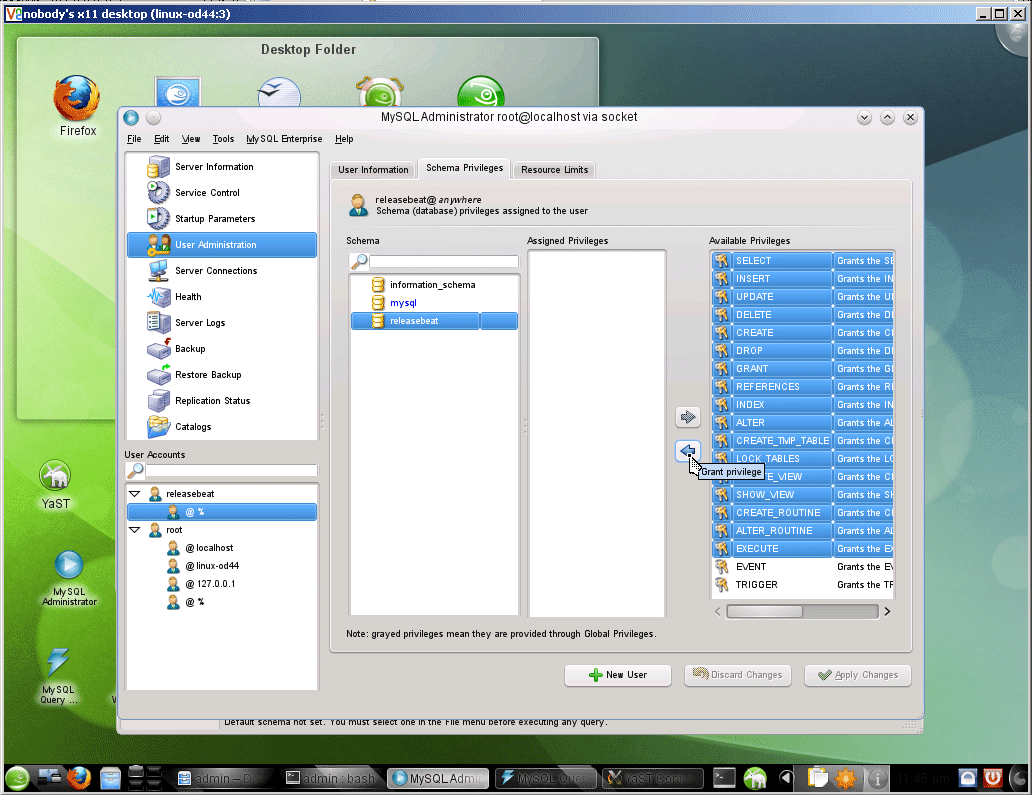
Task: Select the releasebeat schema
Action: click(434, 321)
